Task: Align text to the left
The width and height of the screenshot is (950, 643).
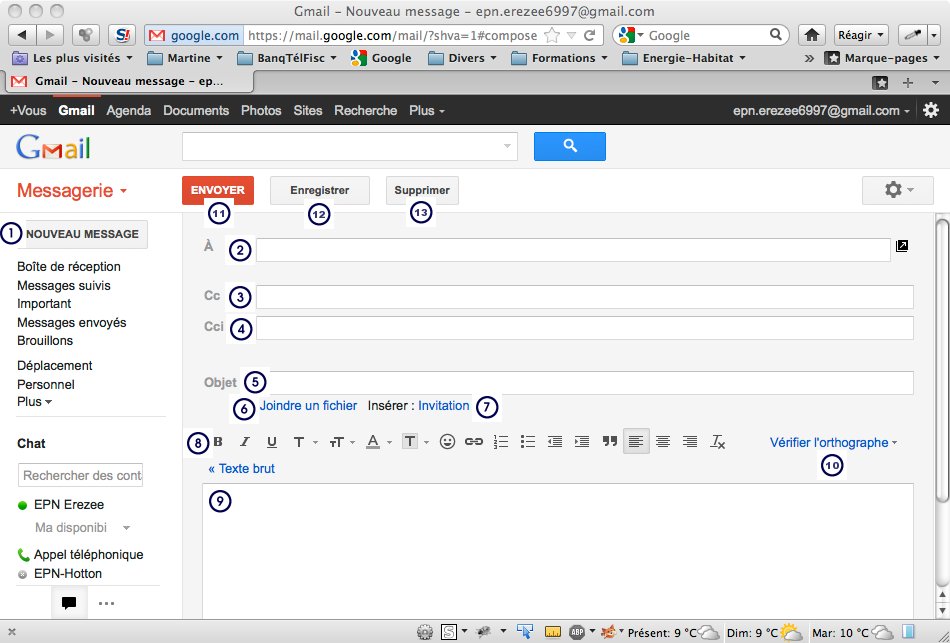Action: [636, 441]
